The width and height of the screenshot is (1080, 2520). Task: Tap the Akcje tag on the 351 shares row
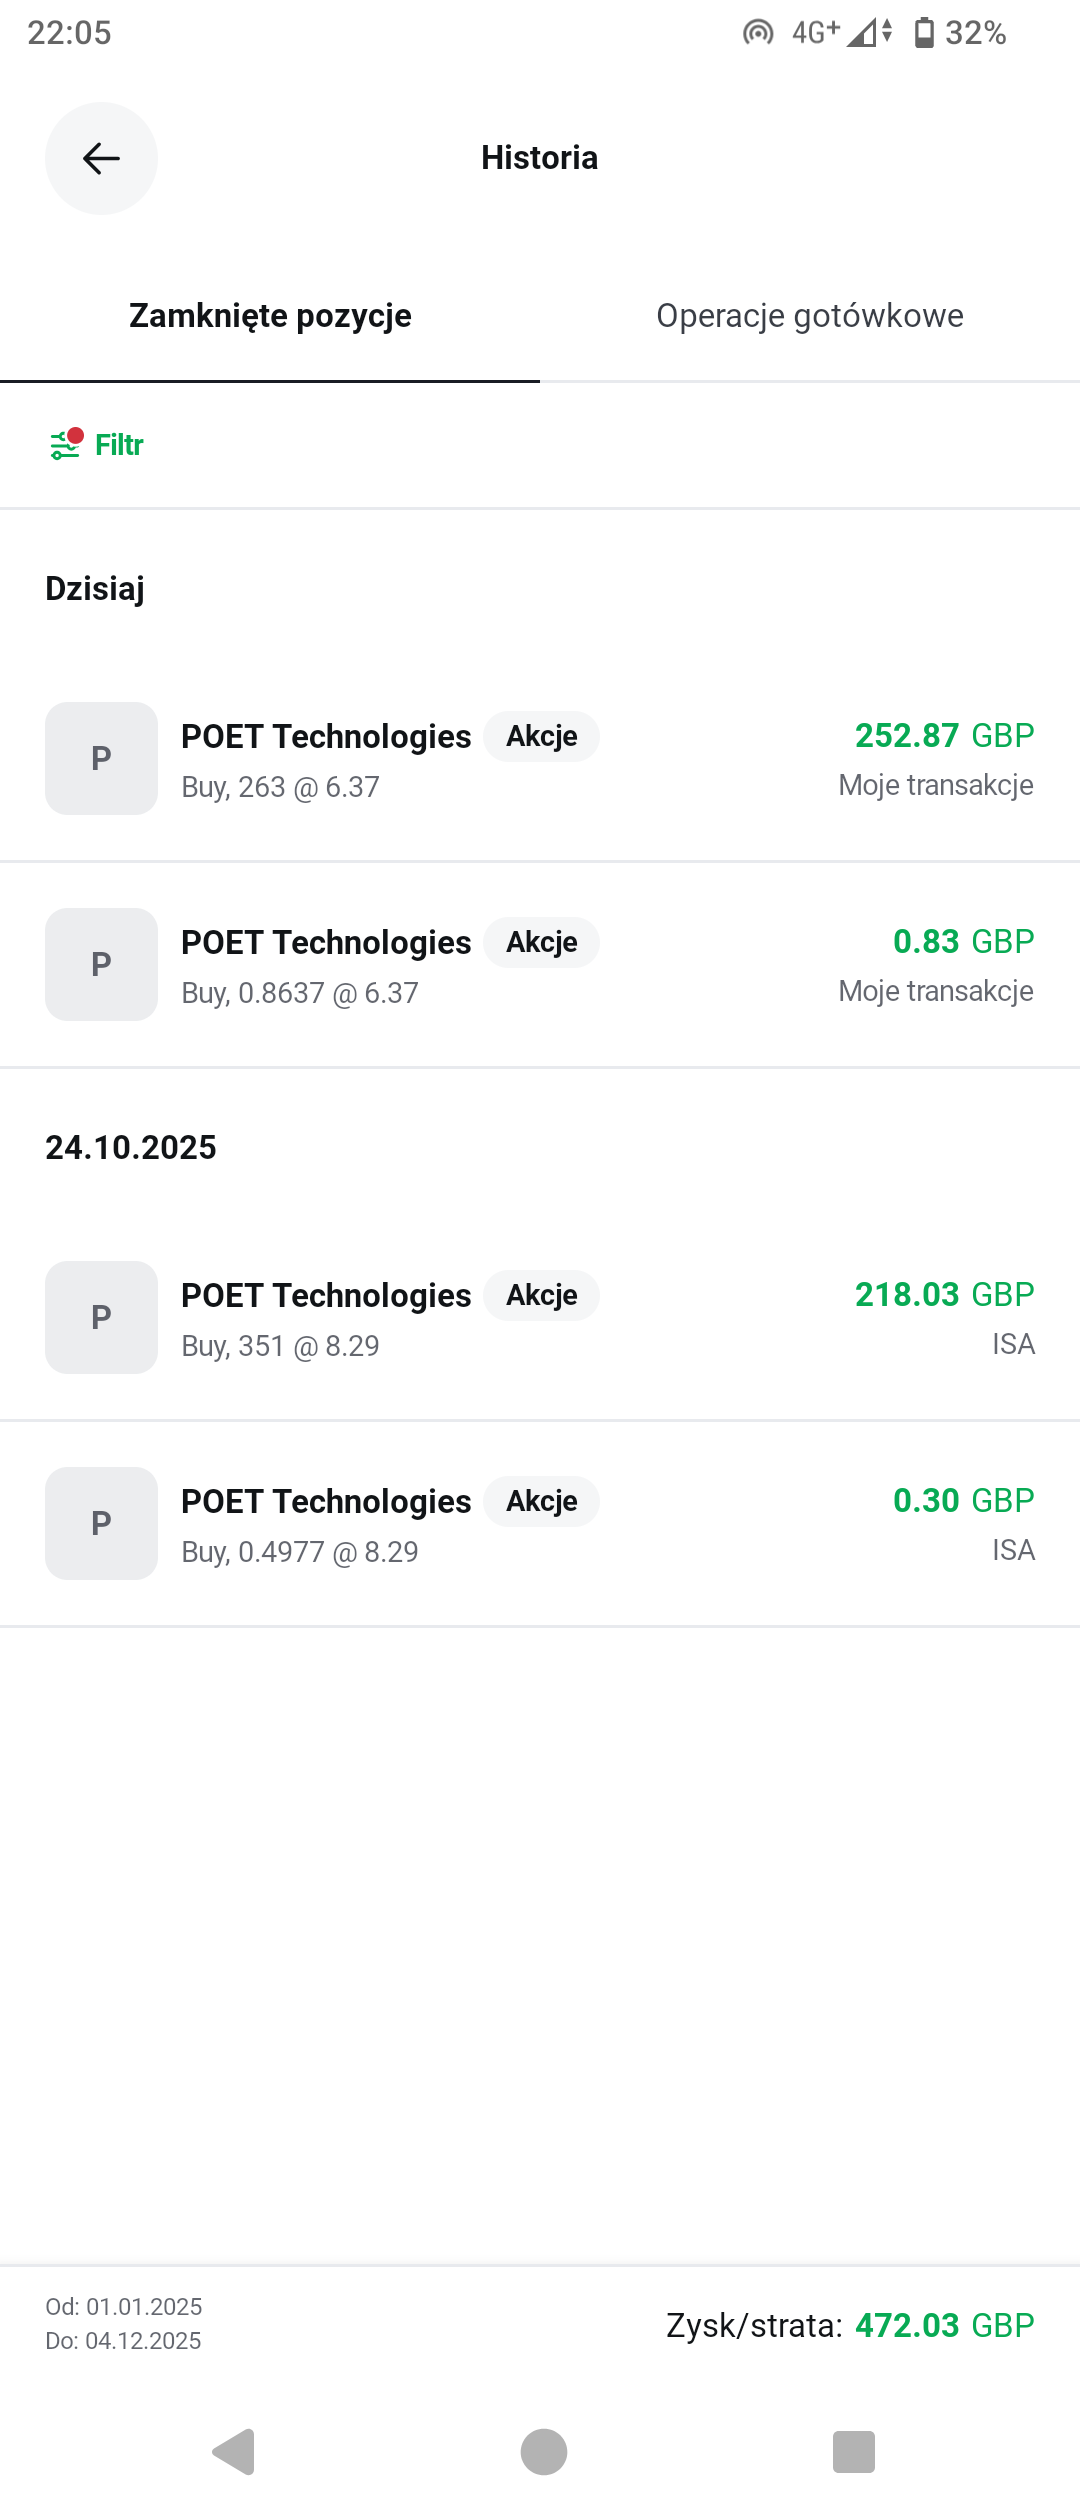541,1295
